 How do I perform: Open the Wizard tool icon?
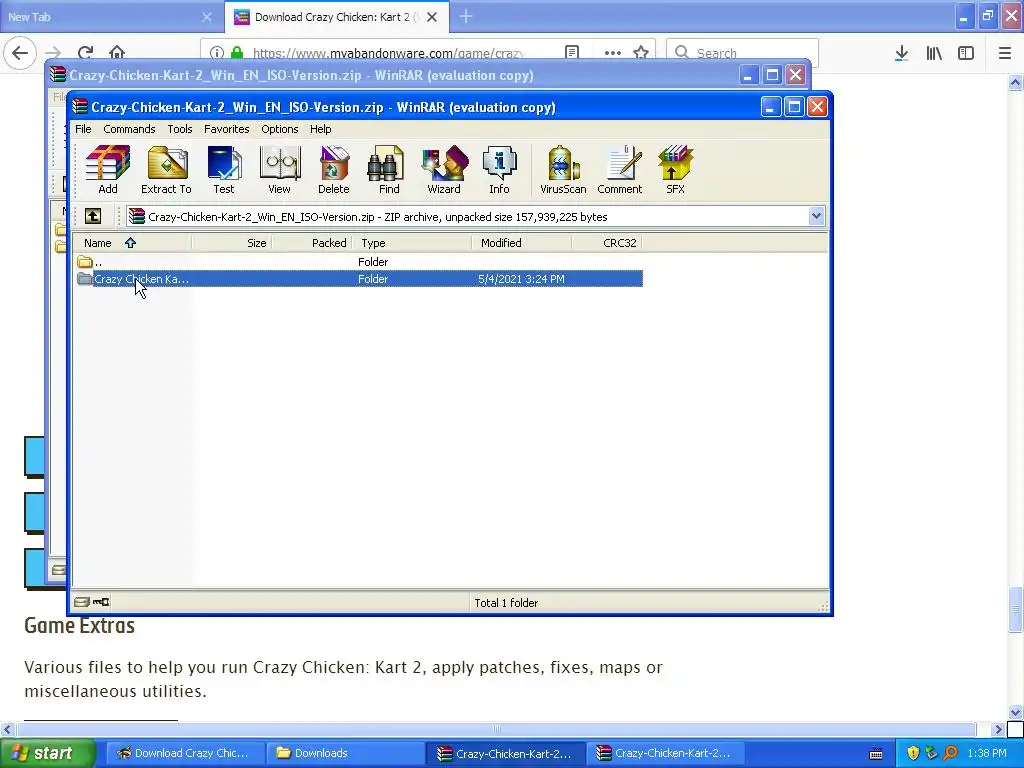click(x=444, y=170)
